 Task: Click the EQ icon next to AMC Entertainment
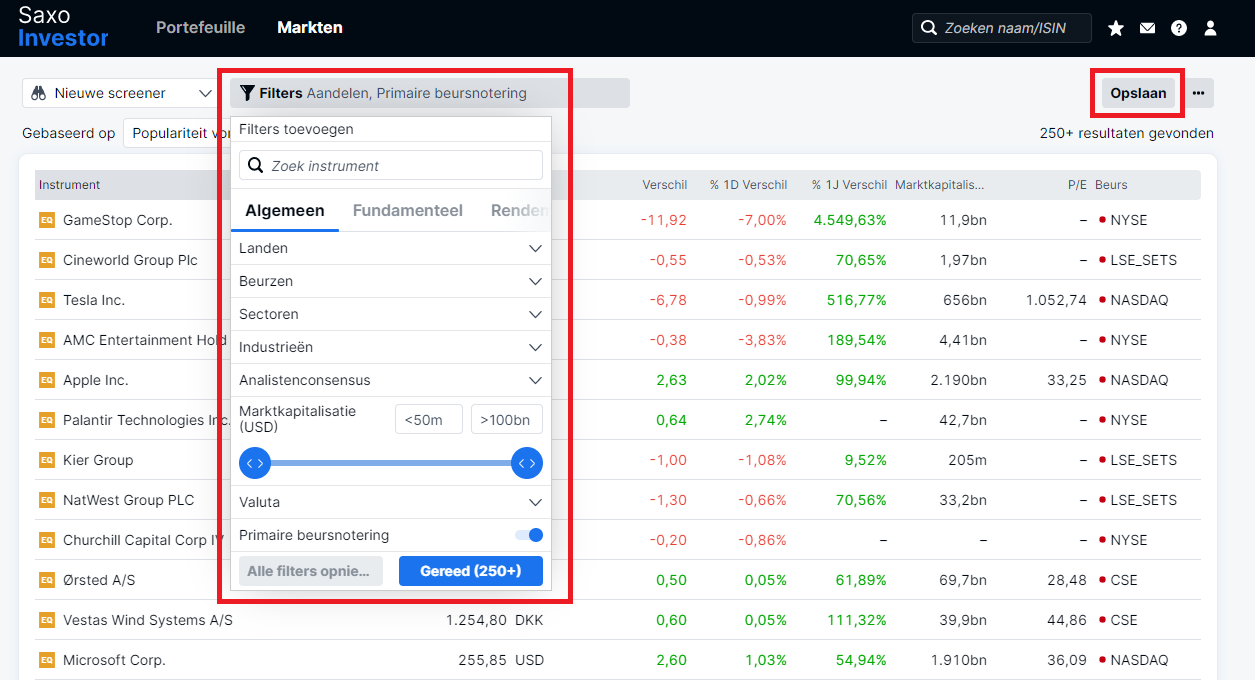[46, 340]
